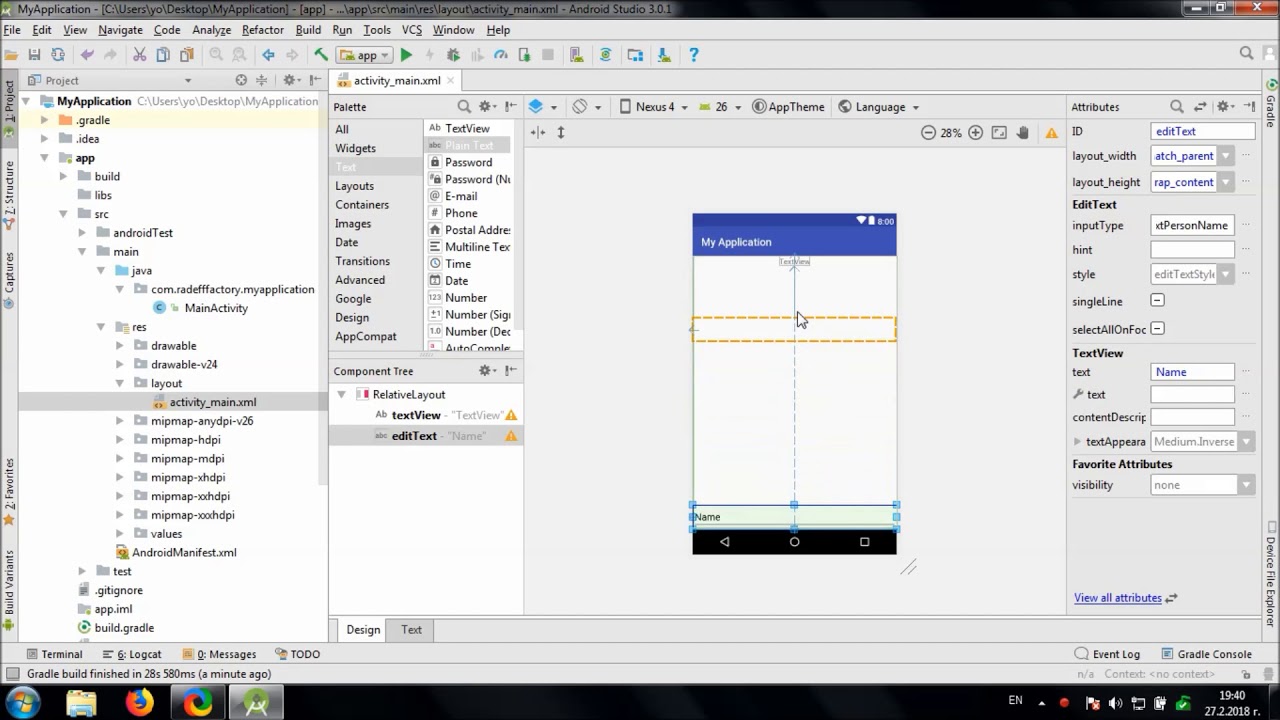Open the Logcat tool window
The height and width of the screenshot is (720, 1280).
[131, 654]
